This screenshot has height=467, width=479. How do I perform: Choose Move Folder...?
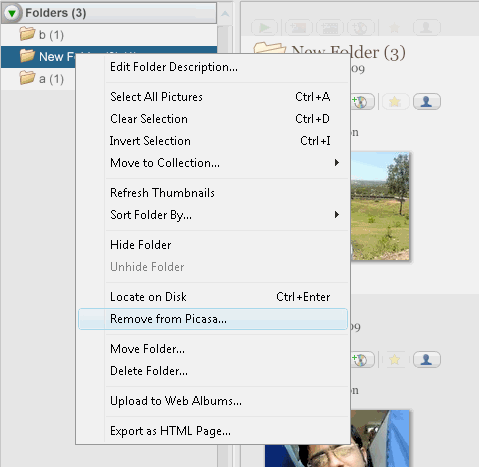[x=213, y=349]
